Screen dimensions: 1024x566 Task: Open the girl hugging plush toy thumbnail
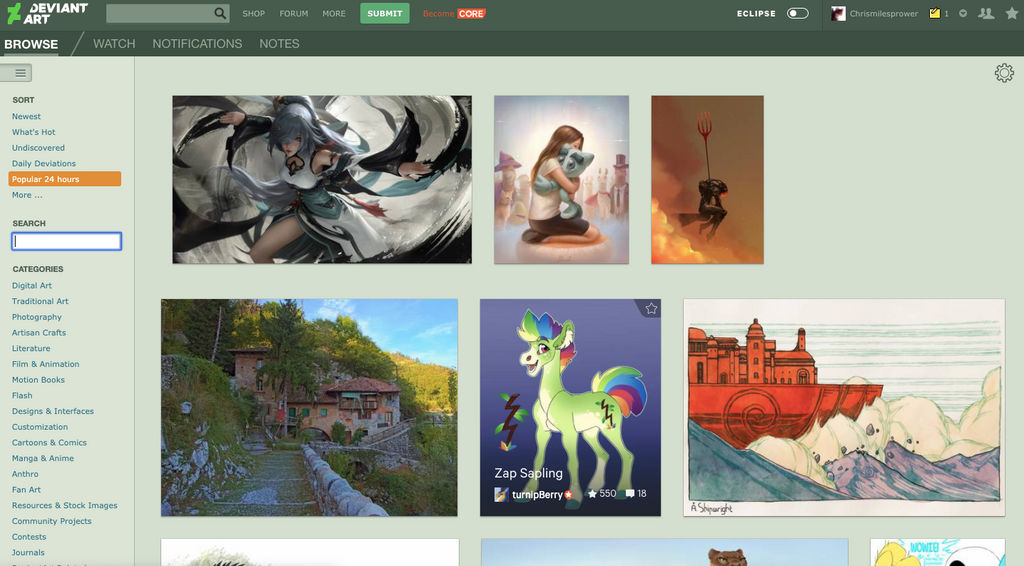562,180
